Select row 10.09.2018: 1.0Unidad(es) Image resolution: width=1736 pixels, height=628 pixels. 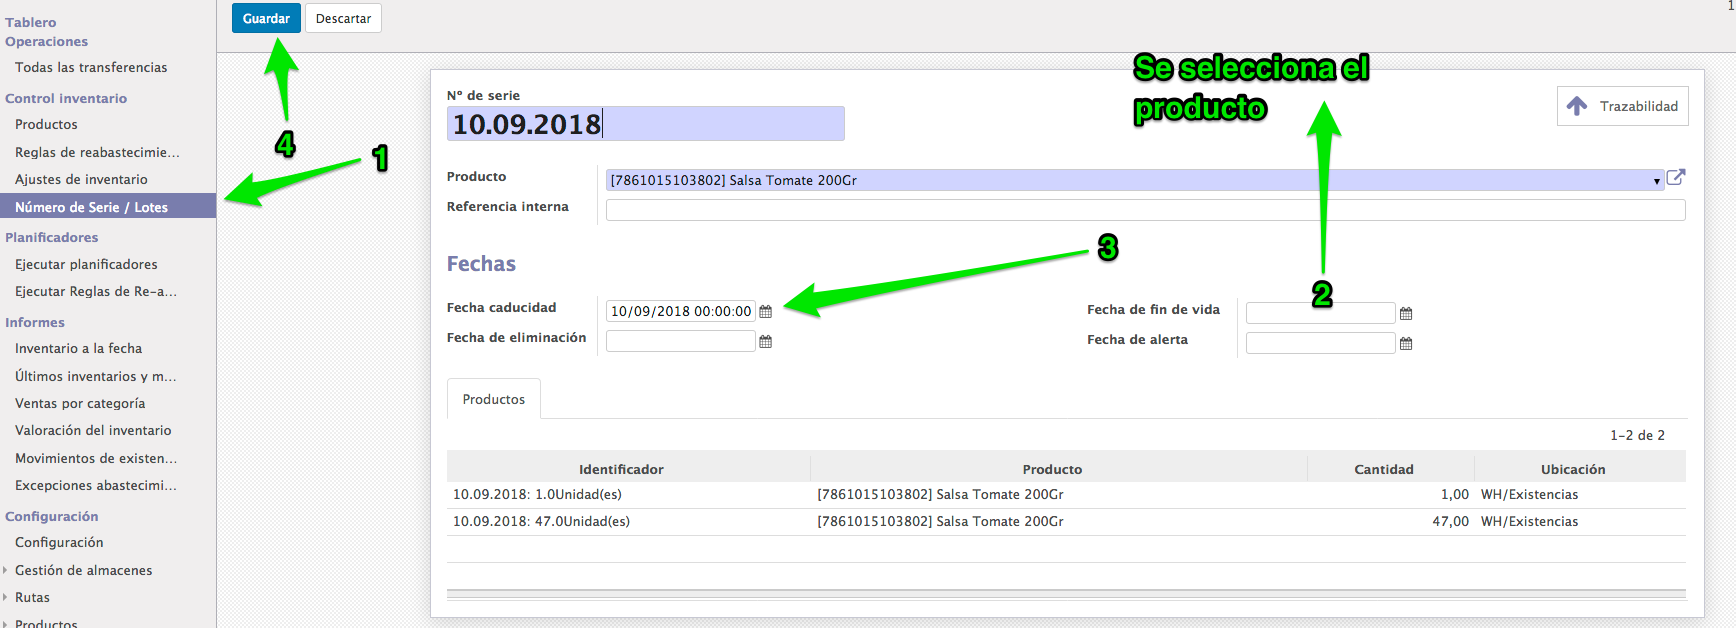point(1066,494)
